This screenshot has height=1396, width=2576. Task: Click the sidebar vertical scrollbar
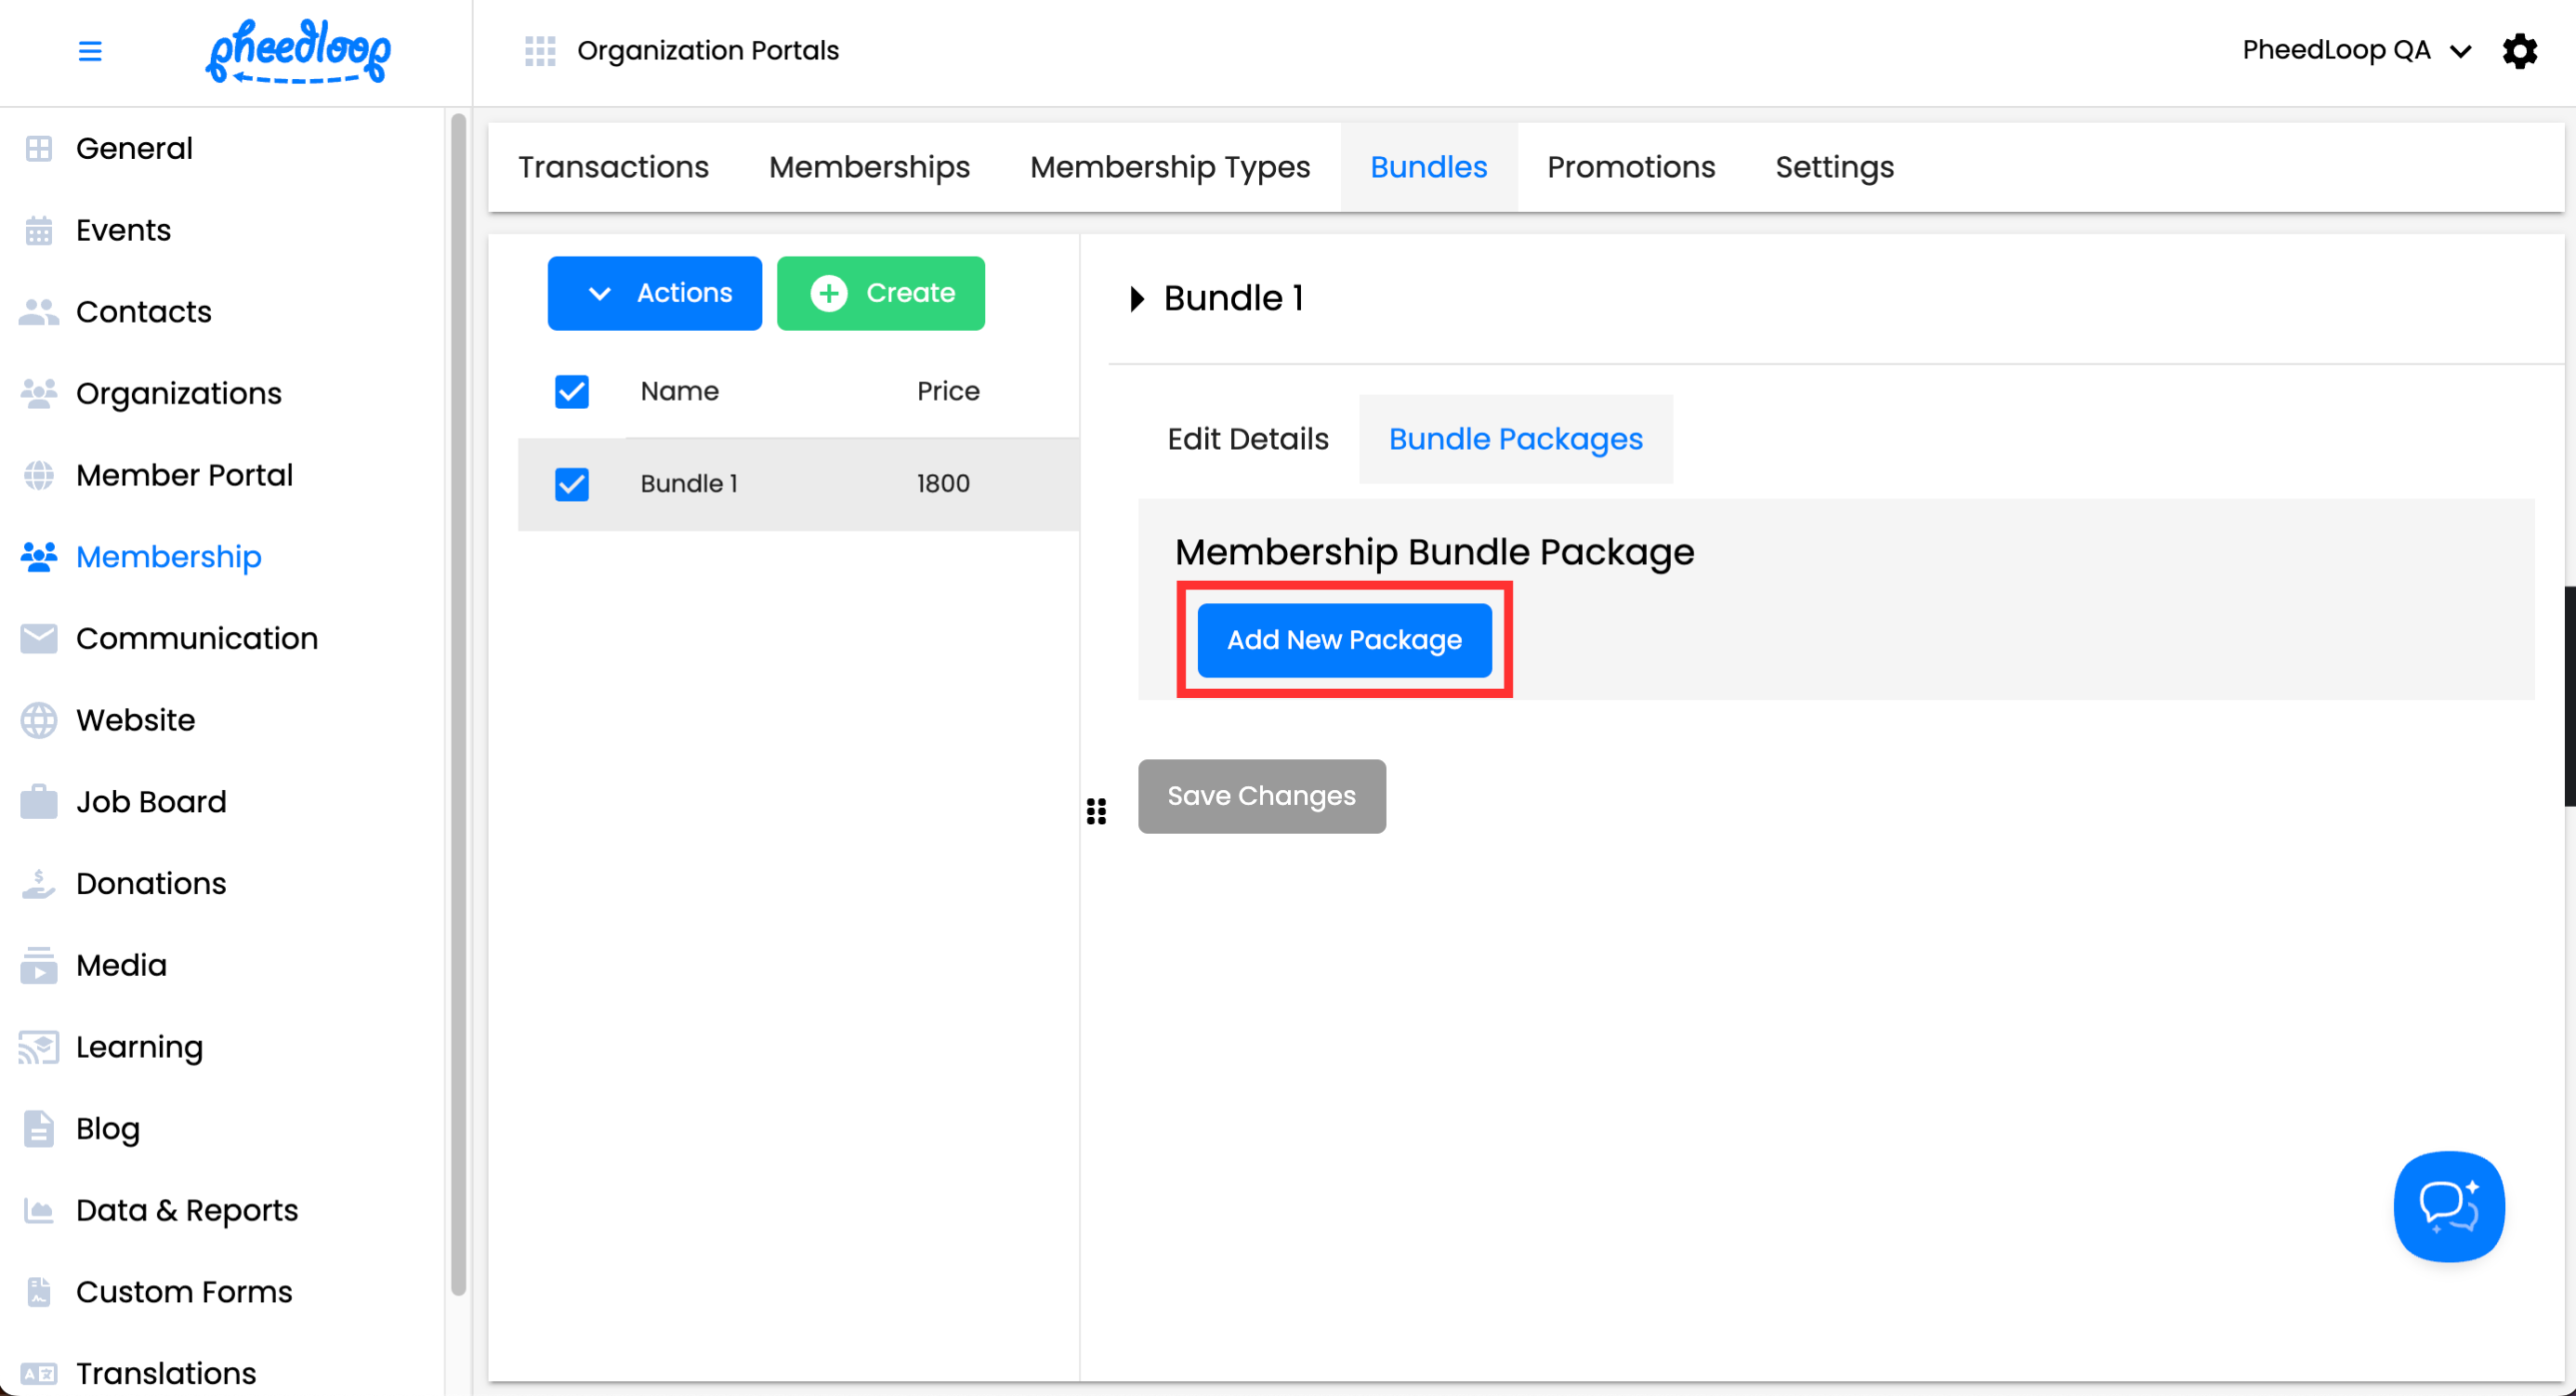pos(459,700)
